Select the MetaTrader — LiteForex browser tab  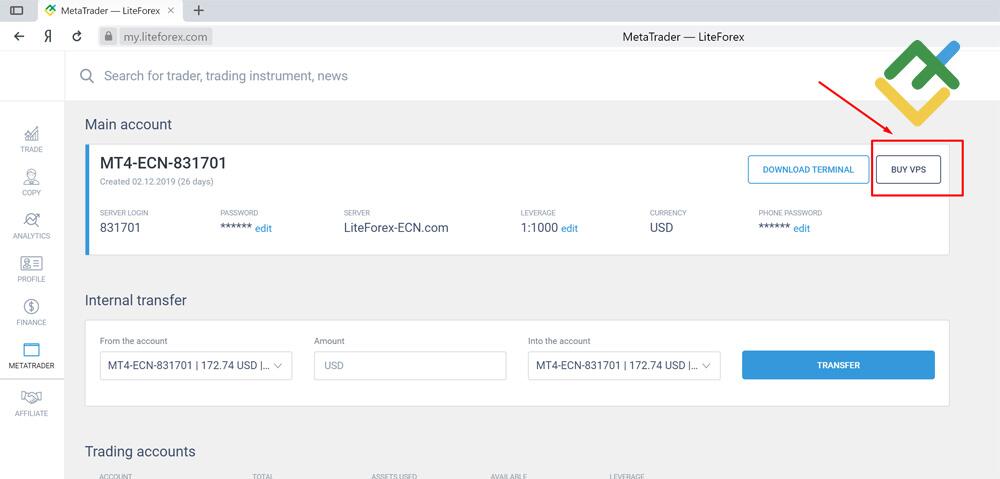click(x=110, y=11)
